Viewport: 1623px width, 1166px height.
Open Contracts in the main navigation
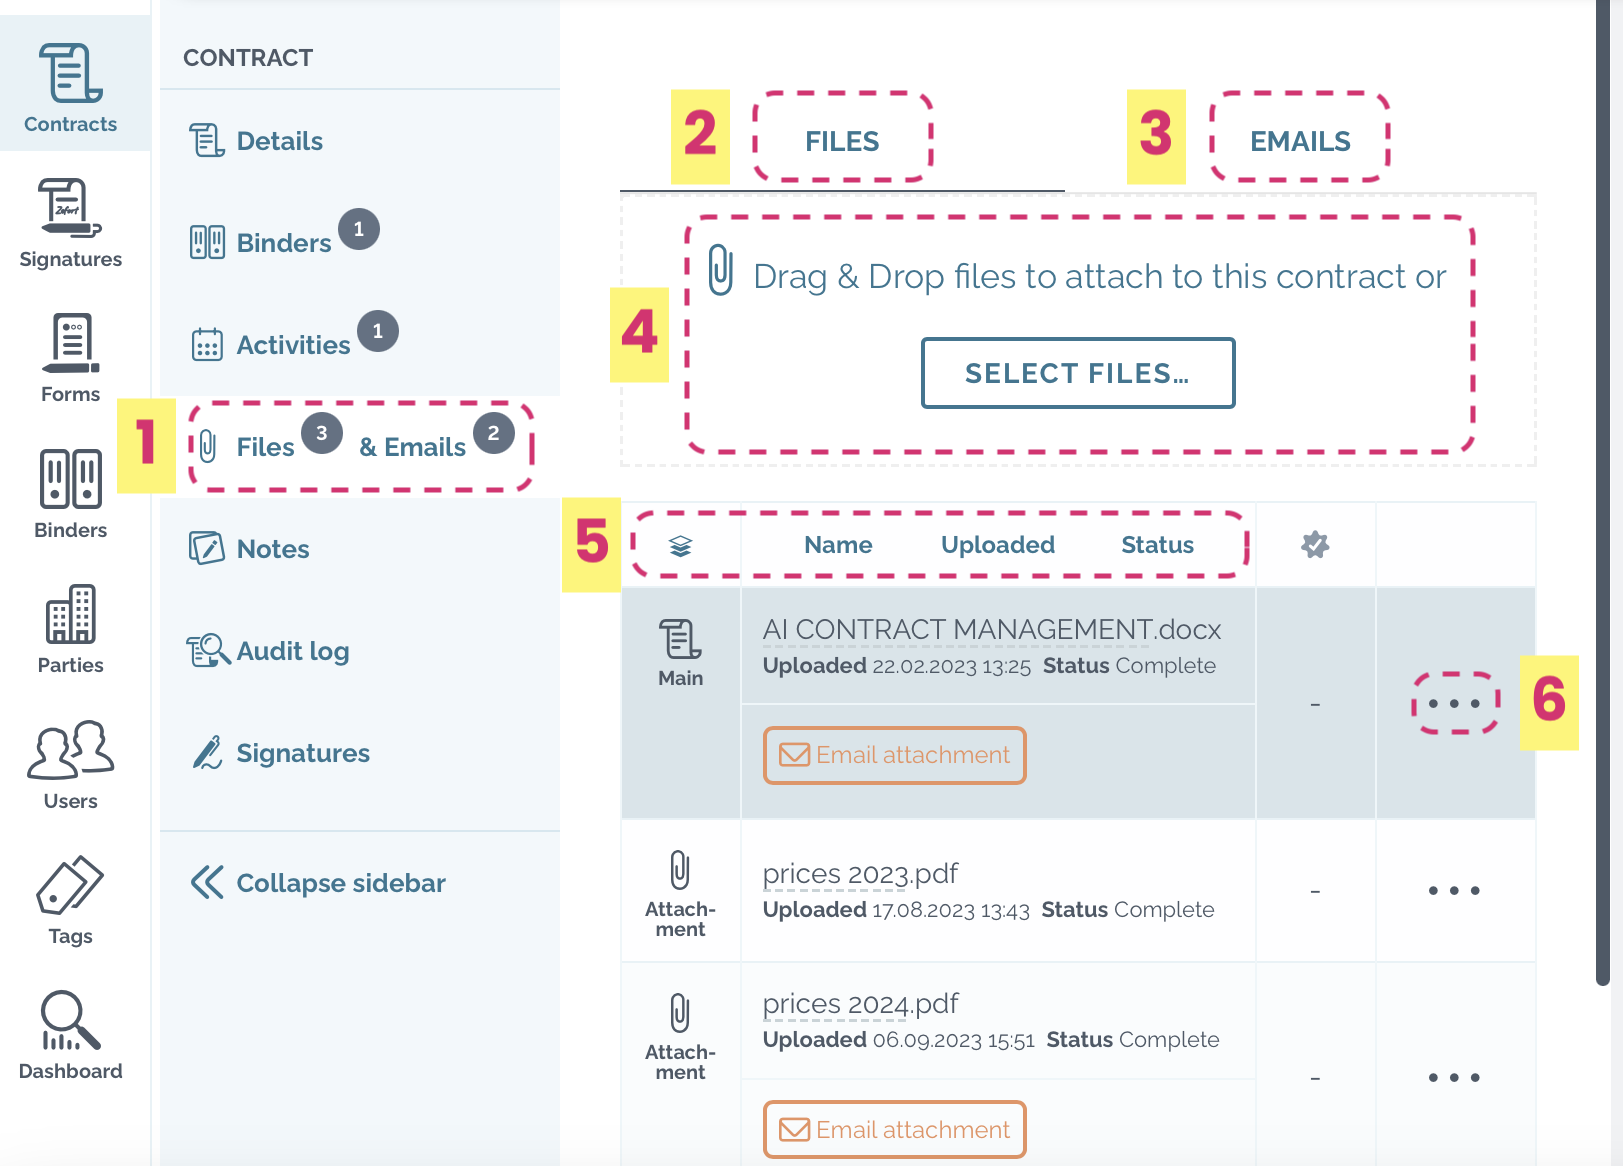click(70, 86)
